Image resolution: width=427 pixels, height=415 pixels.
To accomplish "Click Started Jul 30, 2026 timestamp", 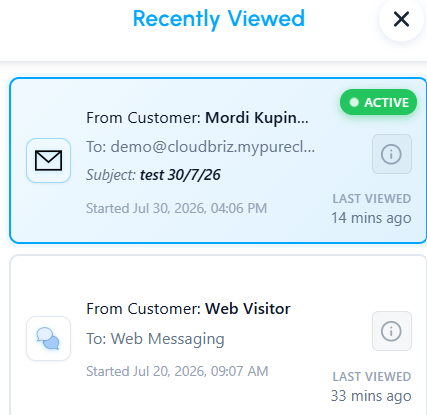I will pyautogui.click(x=177, y=208).
